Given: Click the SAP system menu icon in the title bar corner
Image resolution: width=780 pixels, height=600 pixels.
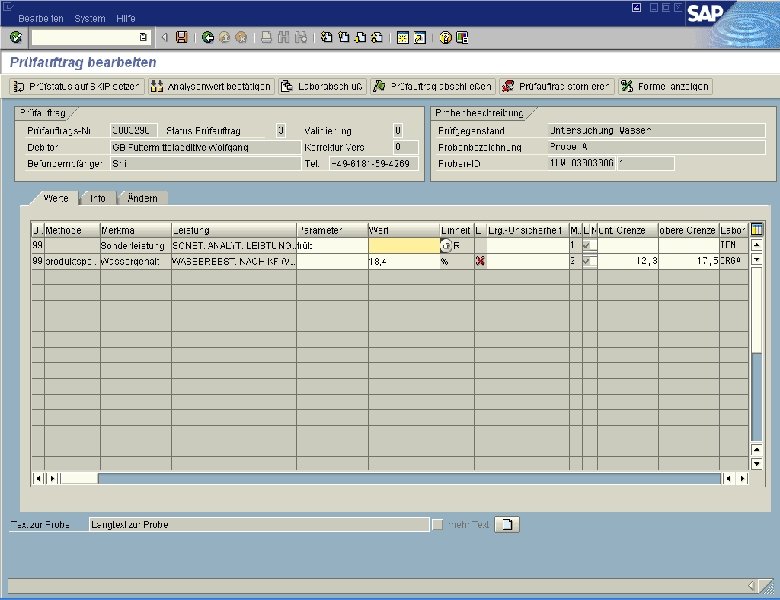Looking at the screenshot, I should point(8,6).
